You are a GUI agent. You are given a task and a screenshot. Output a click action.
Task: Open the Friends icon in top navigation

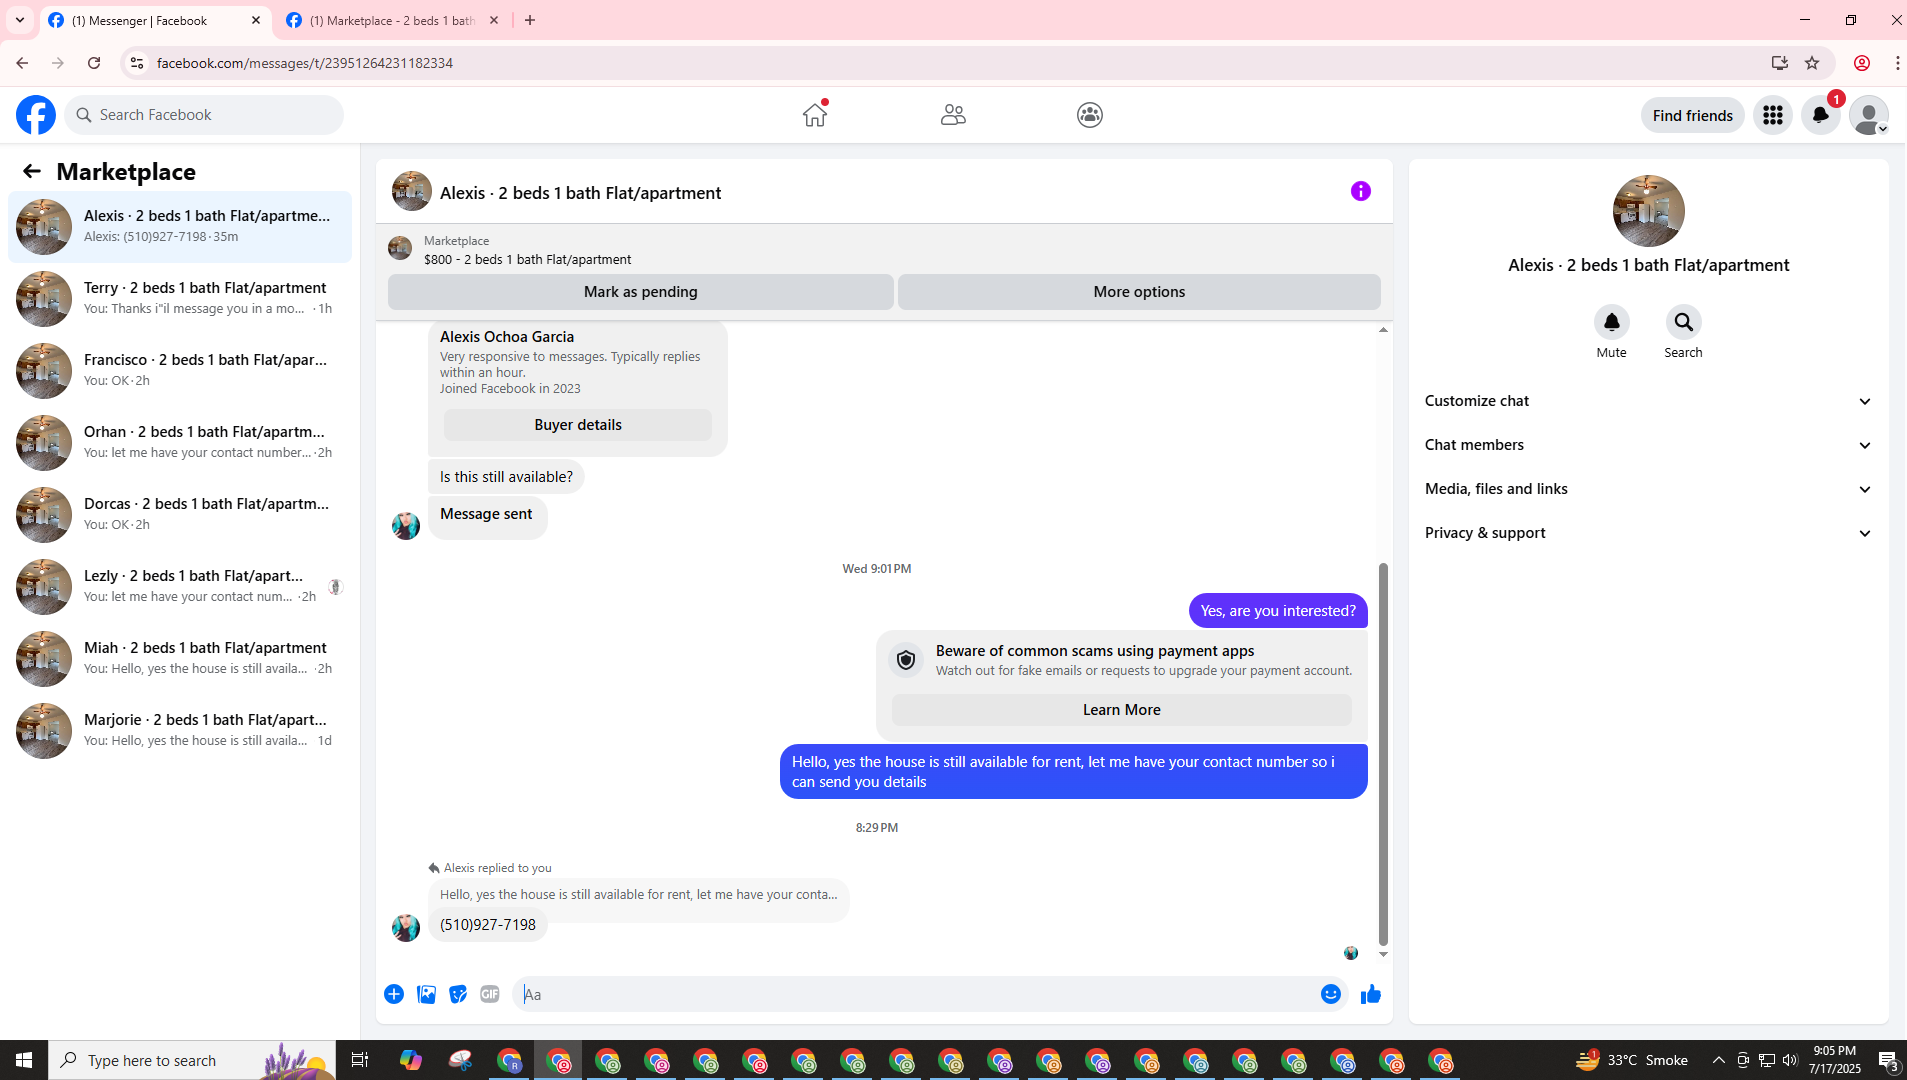953,115
